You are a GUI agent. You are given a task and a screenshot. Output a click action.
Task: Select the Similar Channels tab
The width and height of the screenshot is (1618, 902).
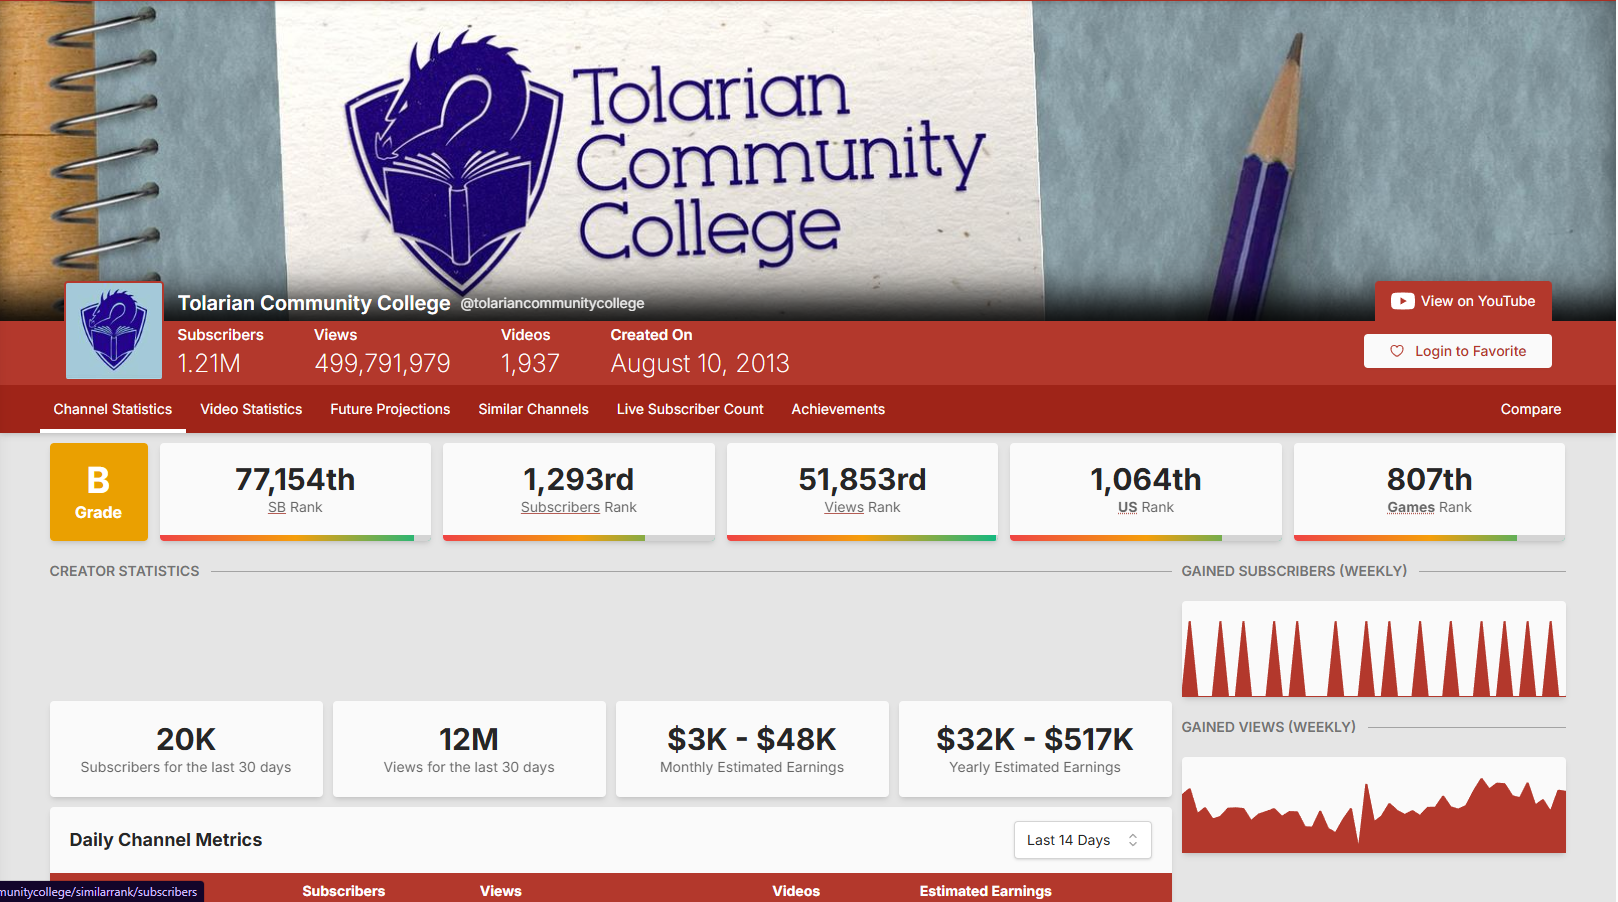533,409
